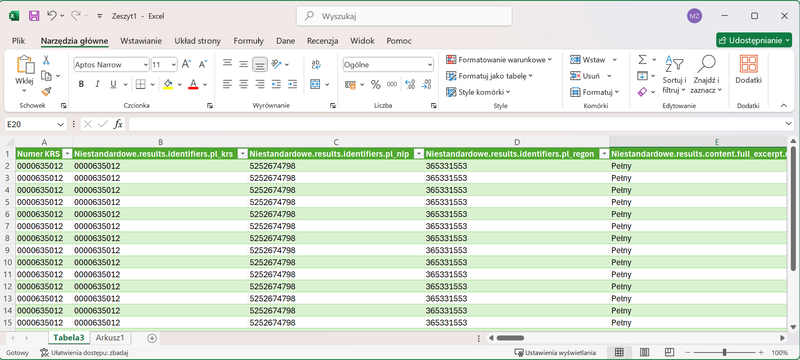Open filter dropdown for Numer KRS column
The height and width of the screenshot is (360, 800).
(67, 154)
